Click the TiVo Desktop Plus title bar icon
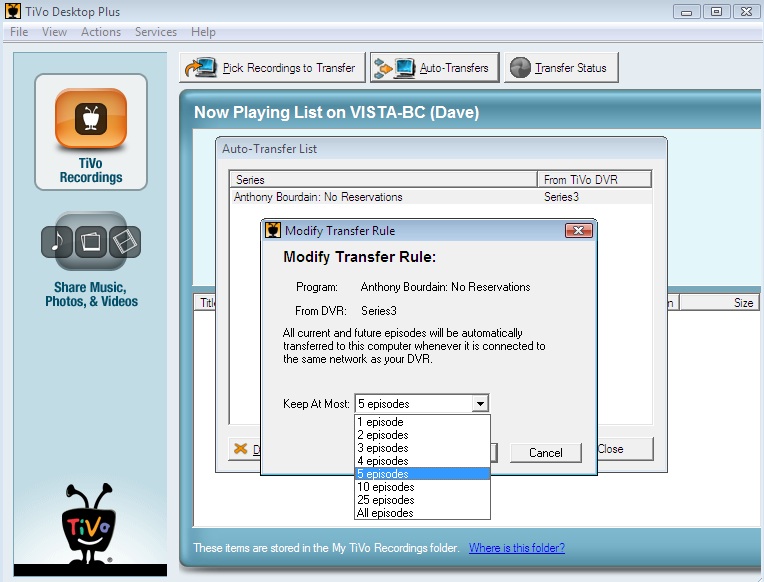 [13, 11]
